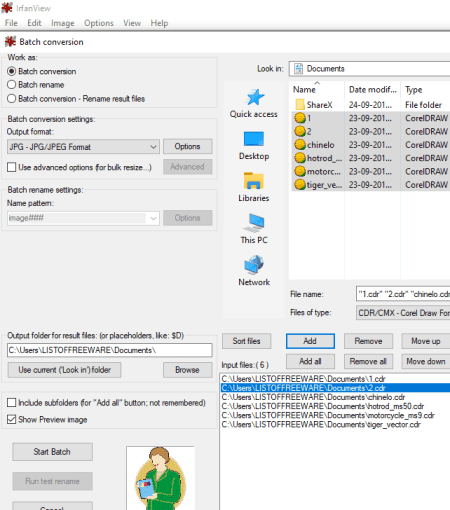Toggle Include subfolders checkbox

12,403
